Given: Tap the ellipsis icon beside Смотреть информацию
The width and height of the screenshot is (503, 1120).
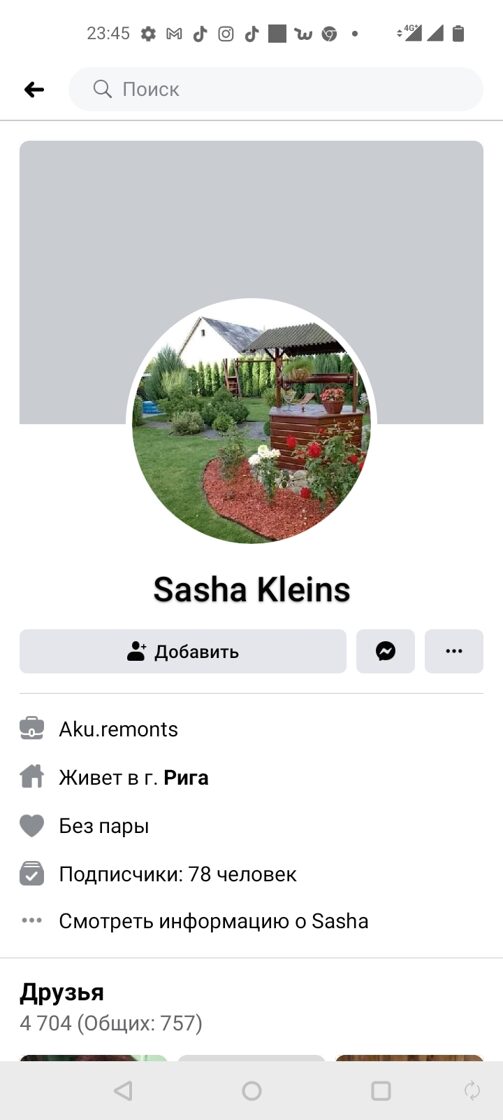Looking at the screenshot, I should coord(32,921).
